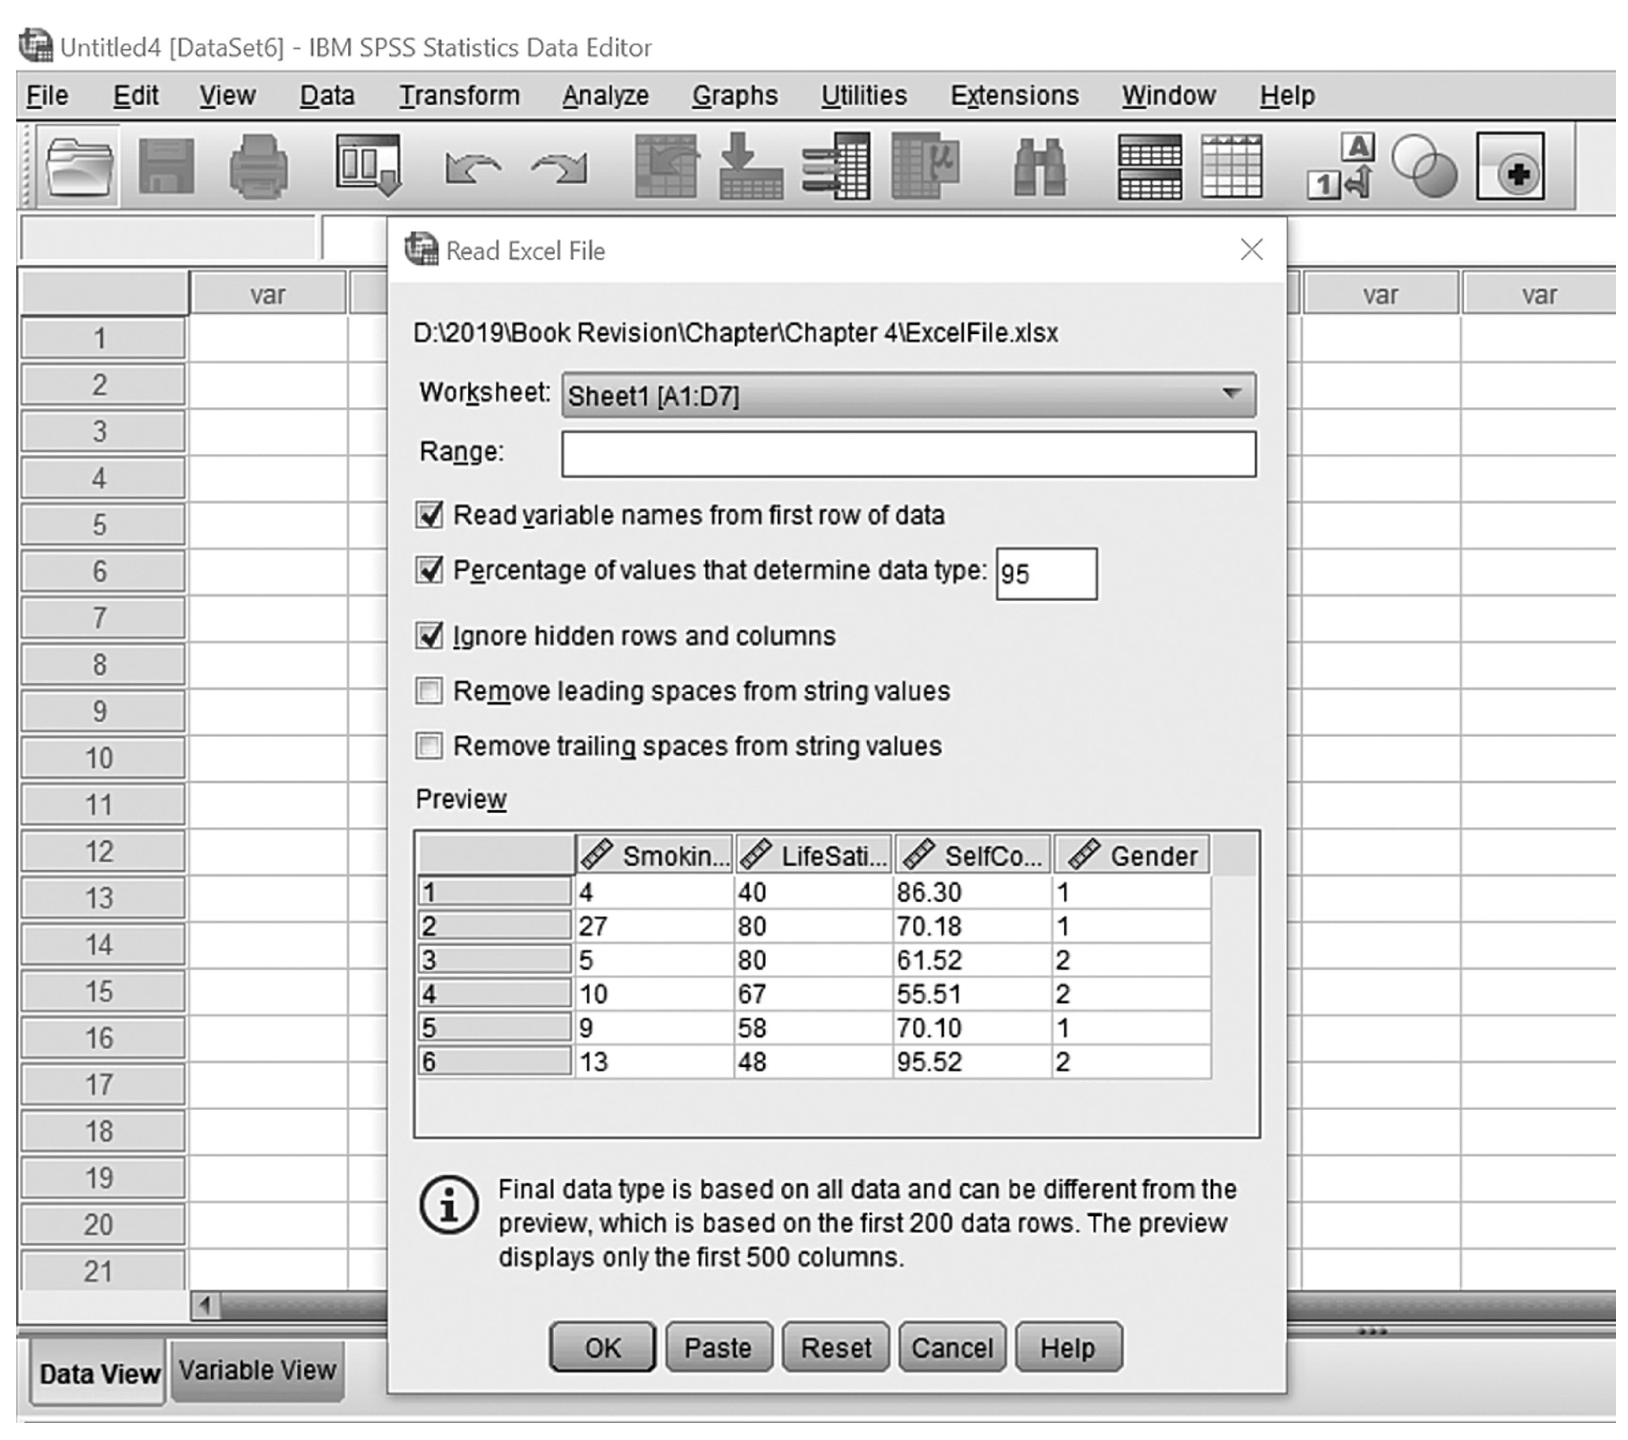Select the Gender preview column header
This screenshot has width=1628, height=1440.
click(1131, 855)
